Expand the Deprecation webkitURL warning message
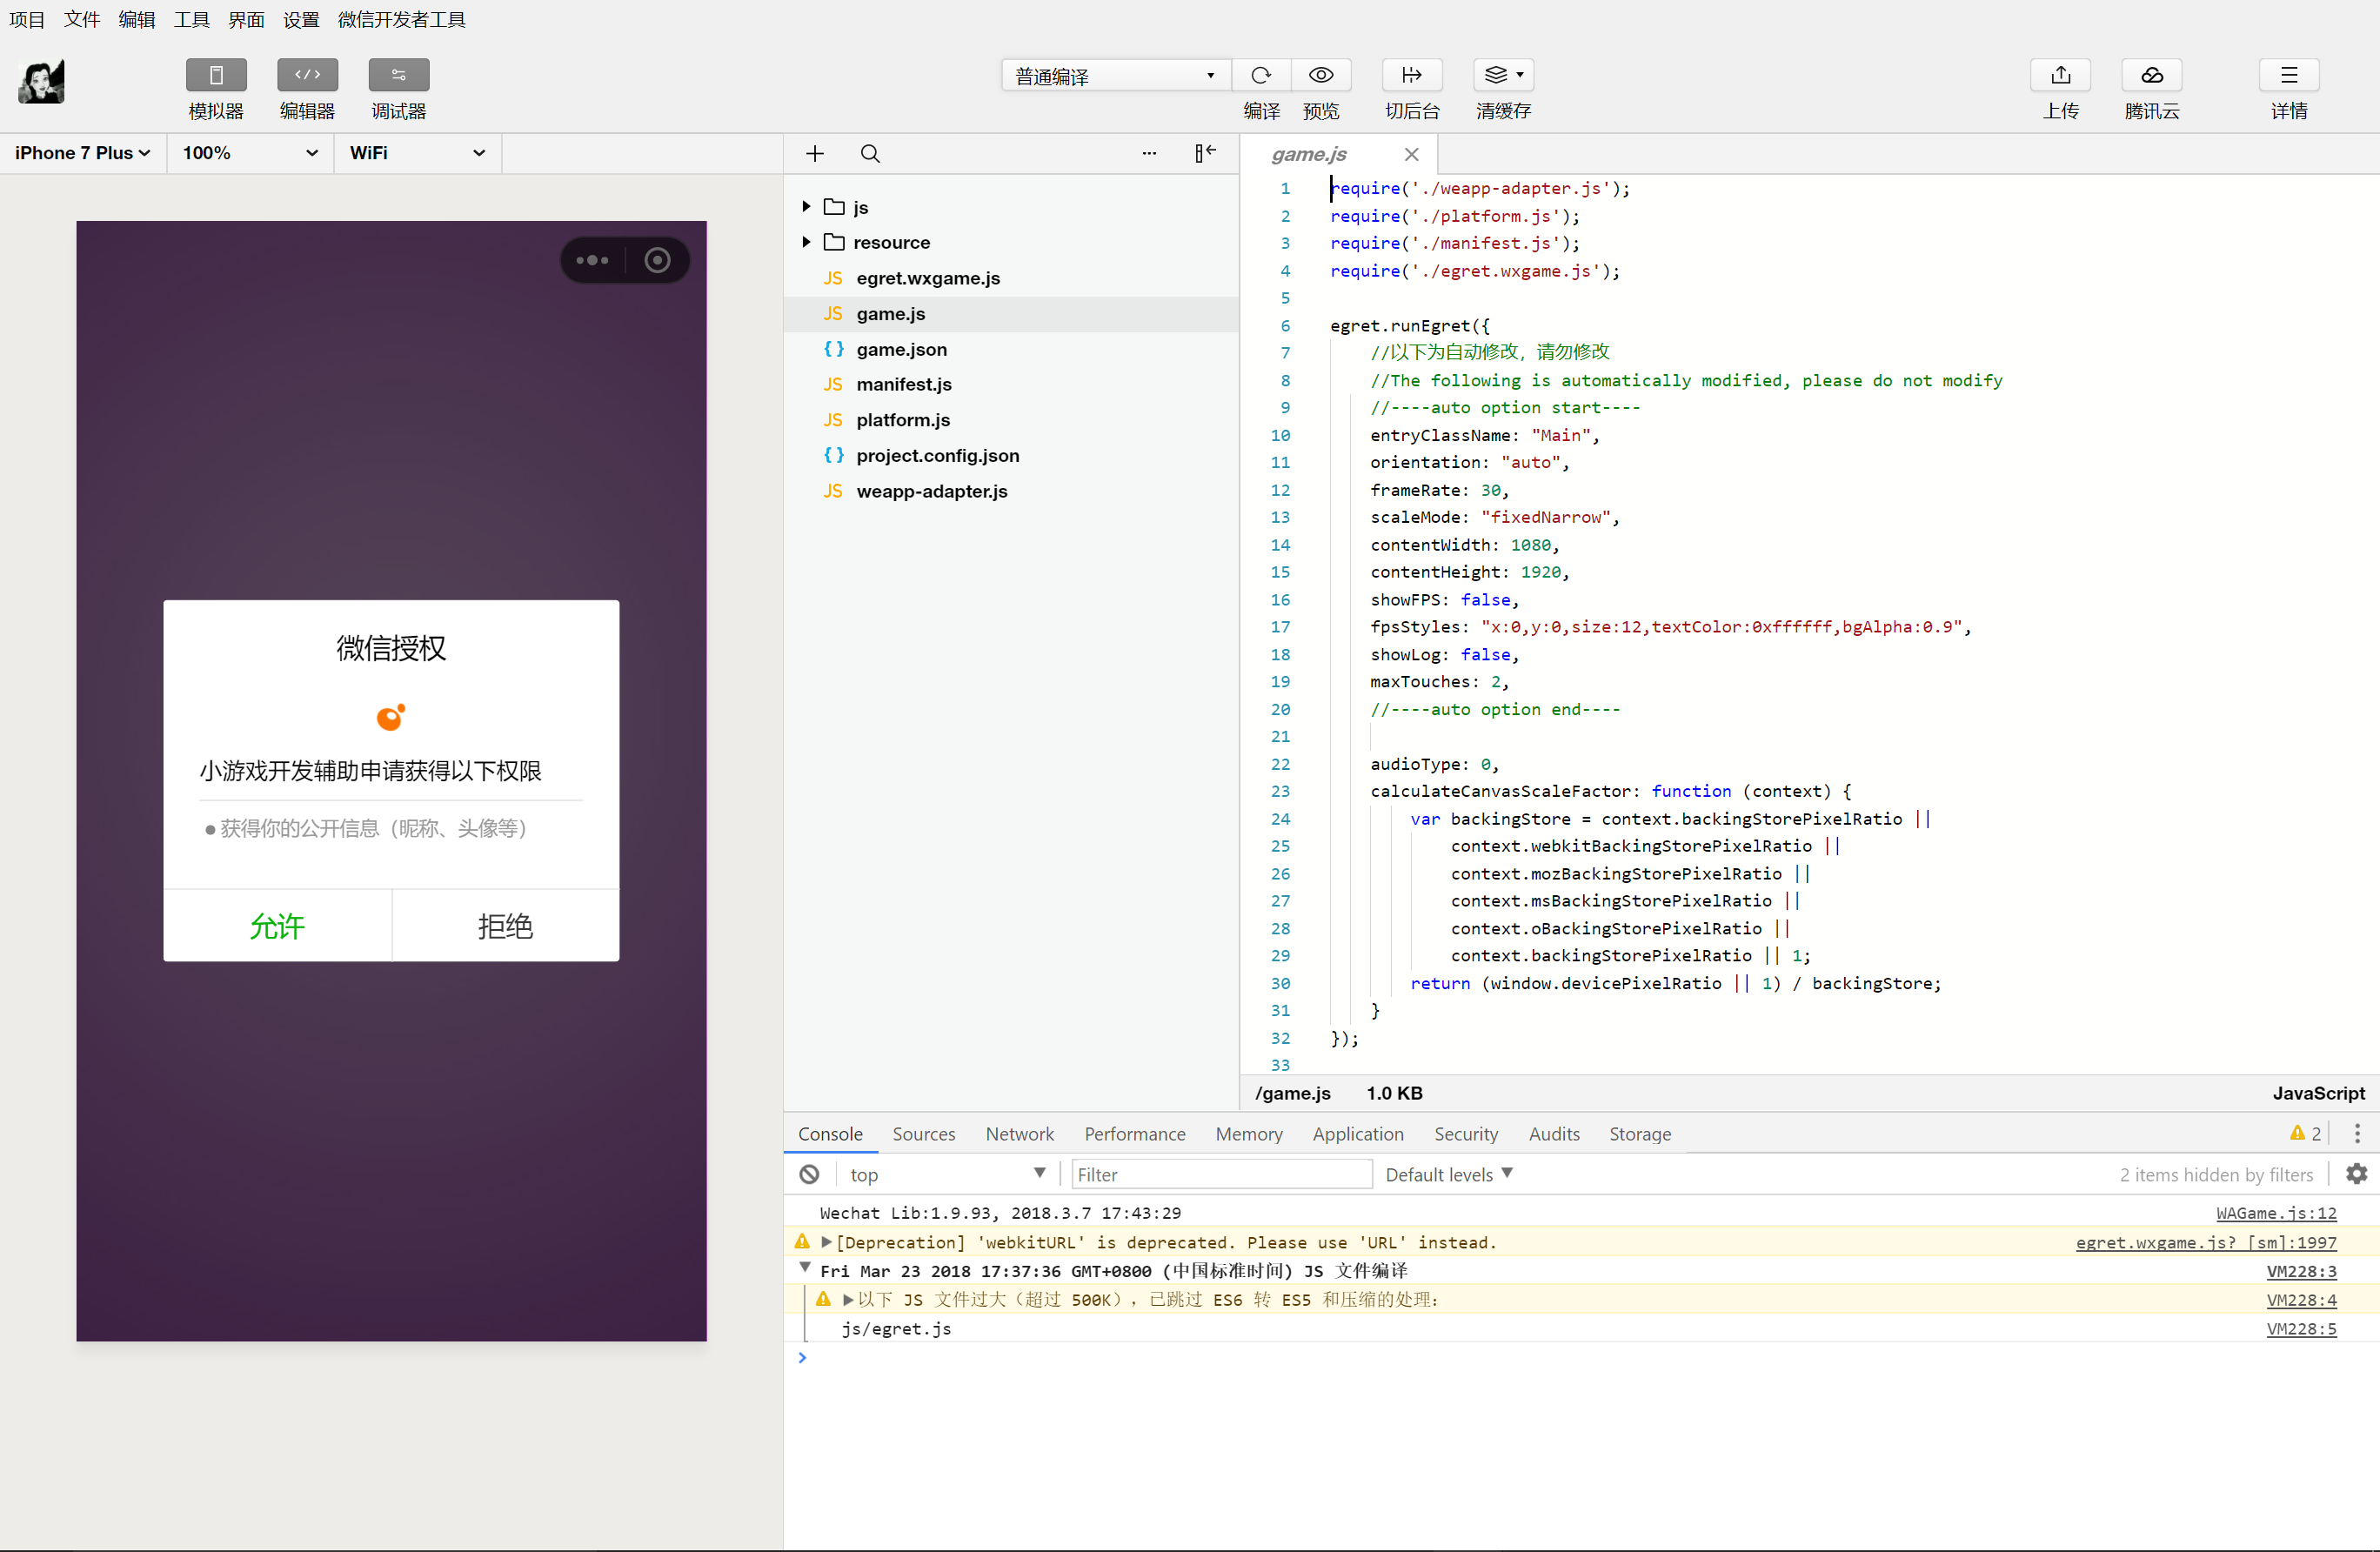The height and width of the screenshot is (1552, 2380). click(x=826, y=1242)
